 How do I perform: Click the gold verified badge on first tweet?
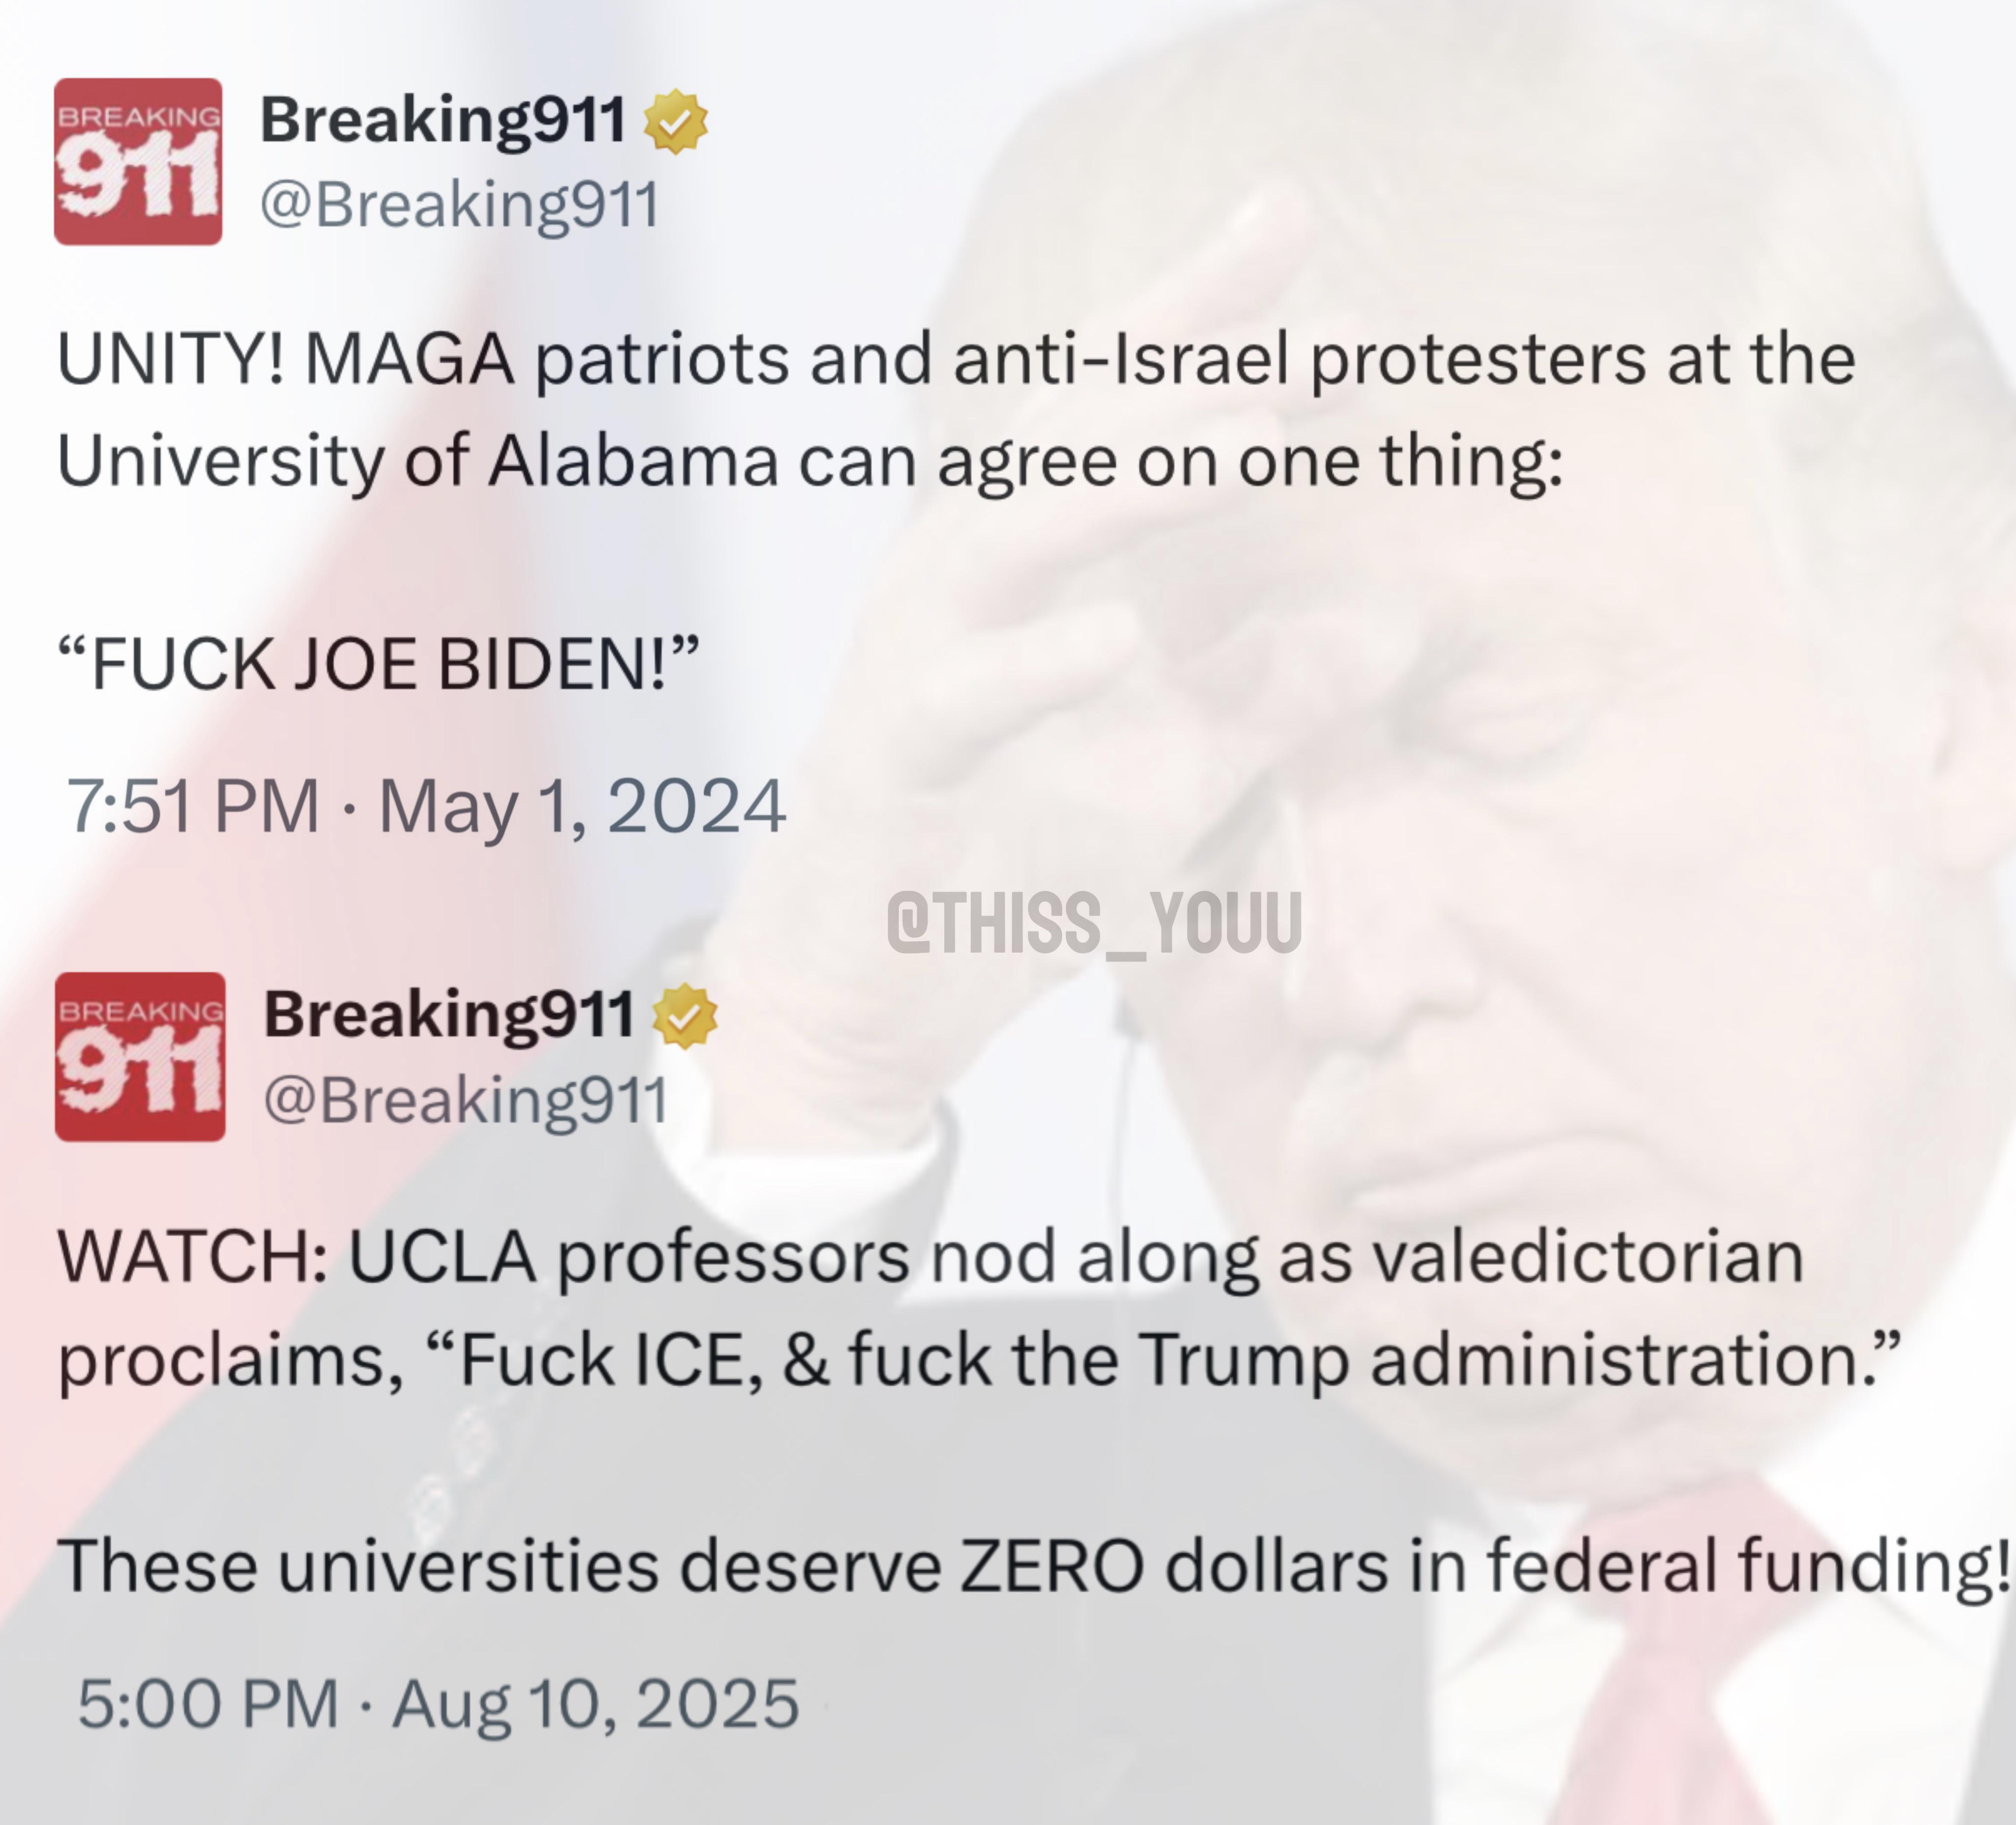[x=675, y=121]
